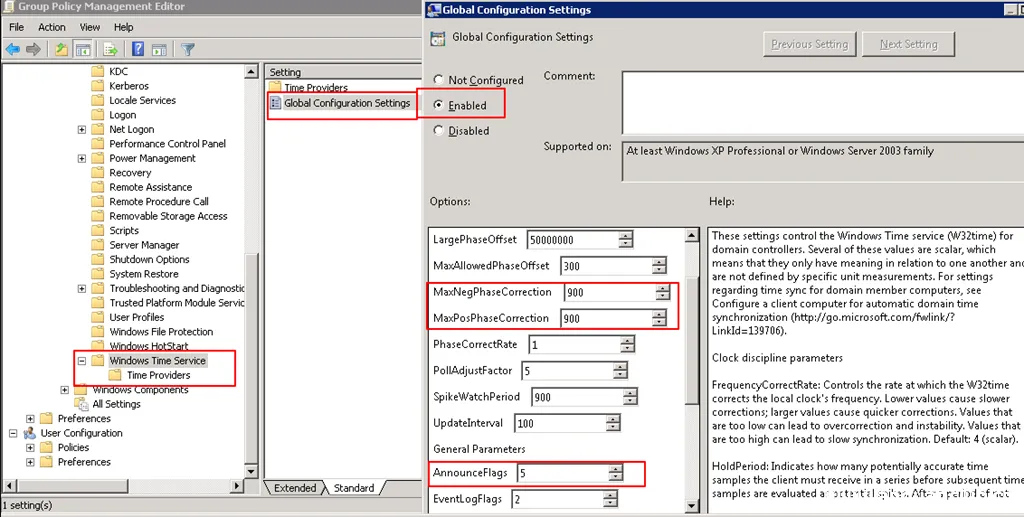
Task: Collapse the User Configuration node
Action: point(13,433)
